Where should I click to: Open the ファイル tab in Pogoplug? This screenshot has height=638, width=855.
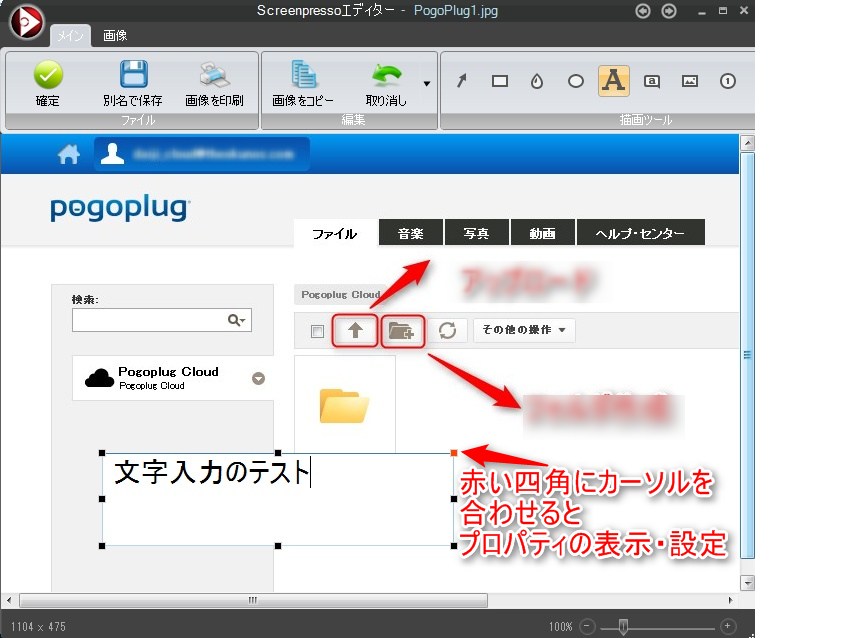pos(335,233)
